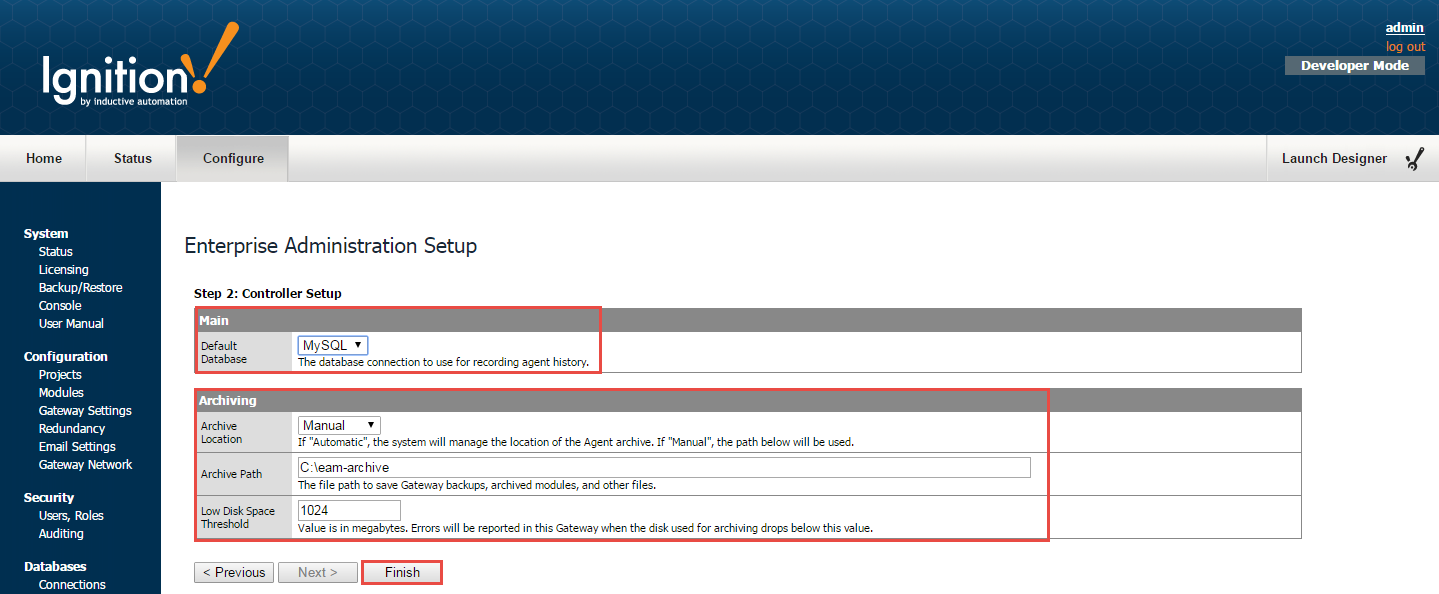
Task: Click the Developer Mode badge
Action: [1355, 65]
